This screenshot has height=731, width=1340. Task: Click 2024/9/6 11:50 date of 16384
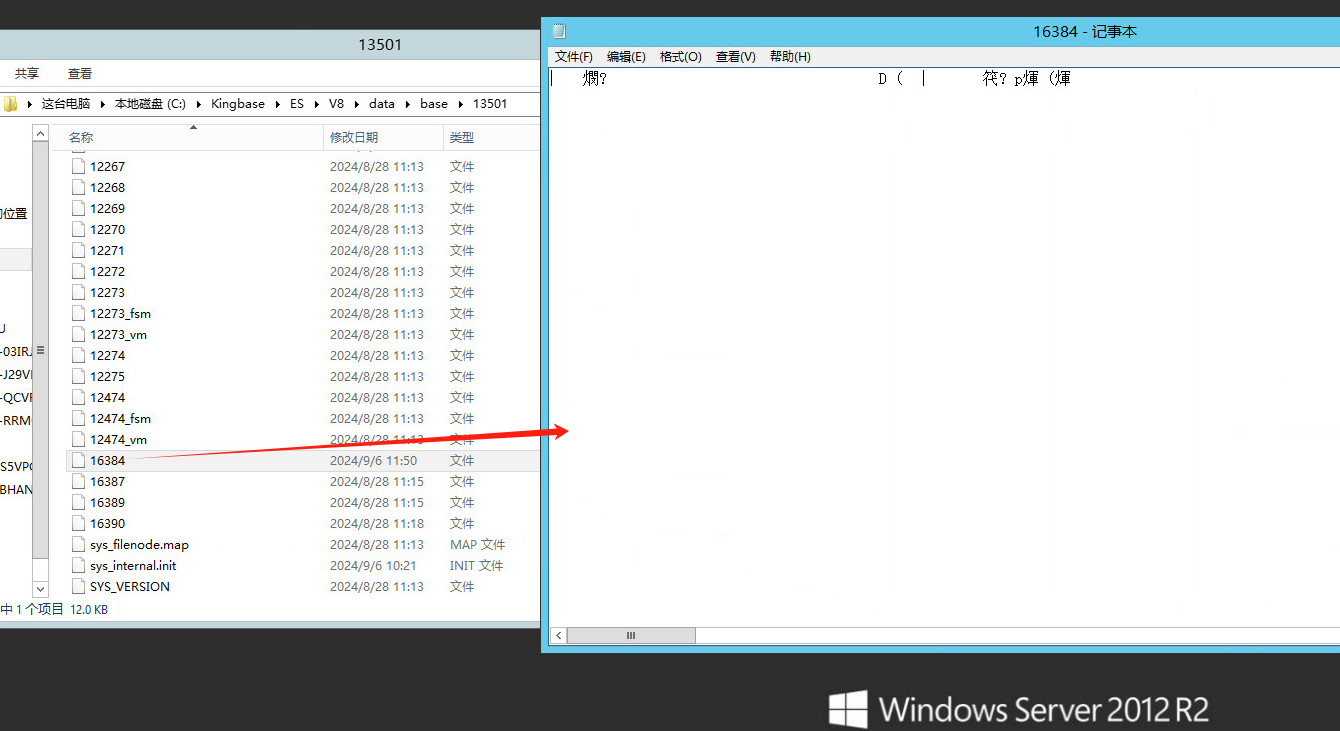point(373,460)
